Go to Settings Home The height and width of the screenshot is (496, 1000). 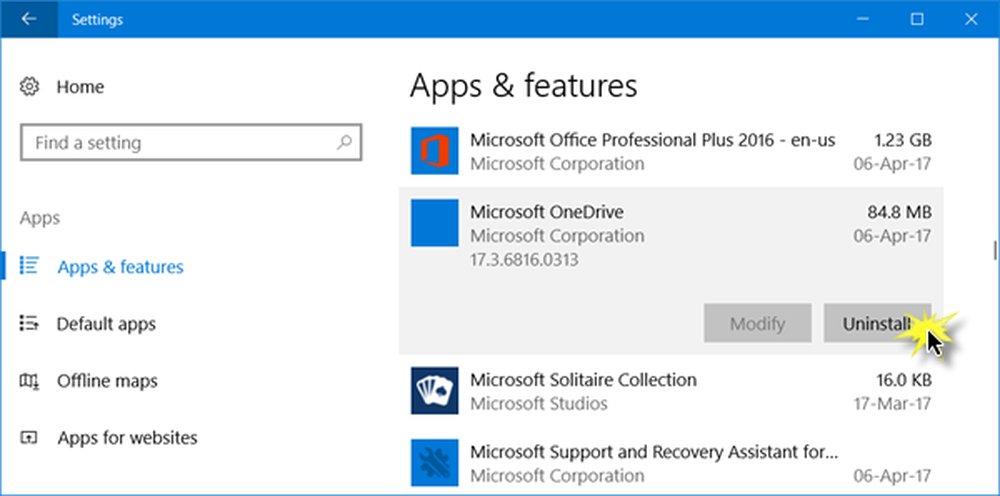[x=80, y=87]
